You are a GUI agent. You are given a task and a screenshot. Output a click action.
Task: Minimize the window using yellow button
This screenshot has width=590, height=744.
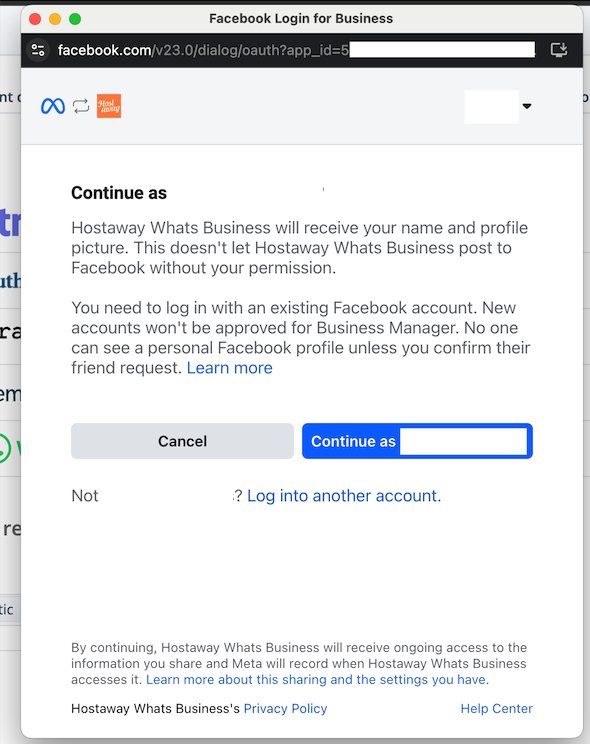point(55,19)
